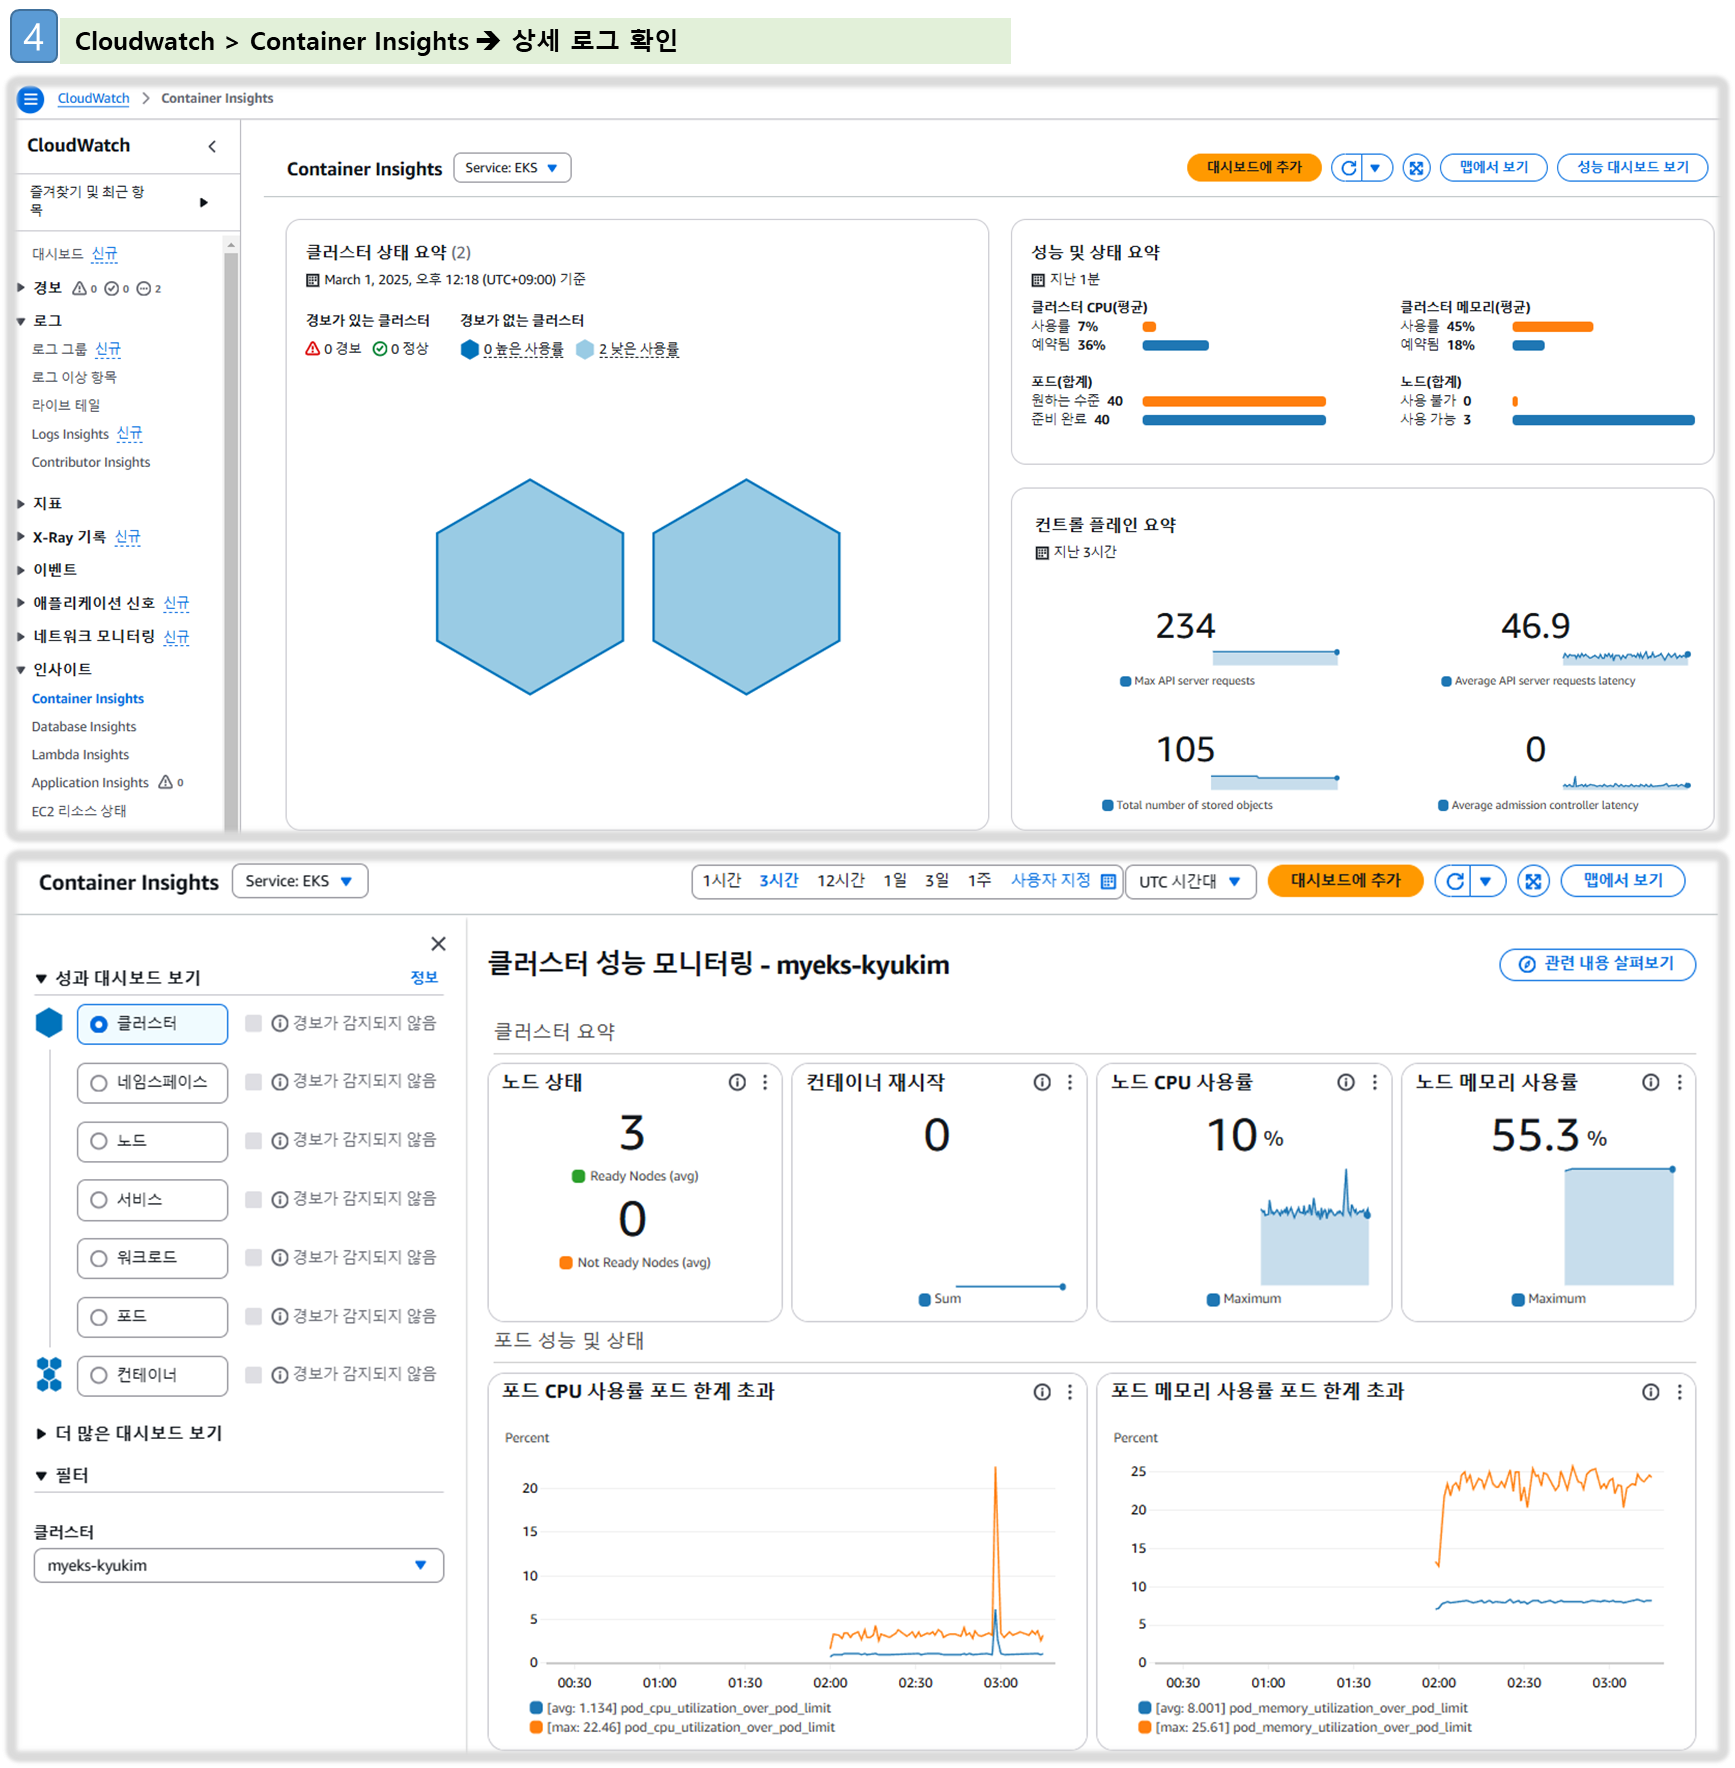Select the 워크로드 radio option

[98, 1258]
